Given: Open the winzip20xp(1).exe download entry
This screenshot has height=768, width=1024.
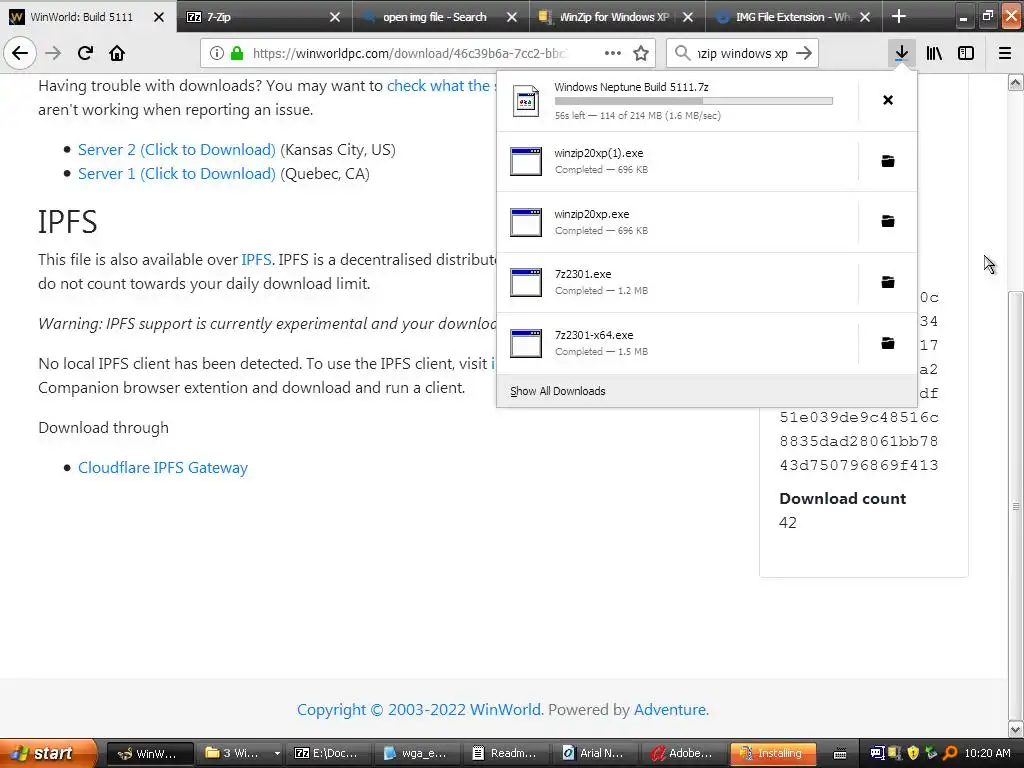Looking at the screenshot, I should 677,161.
